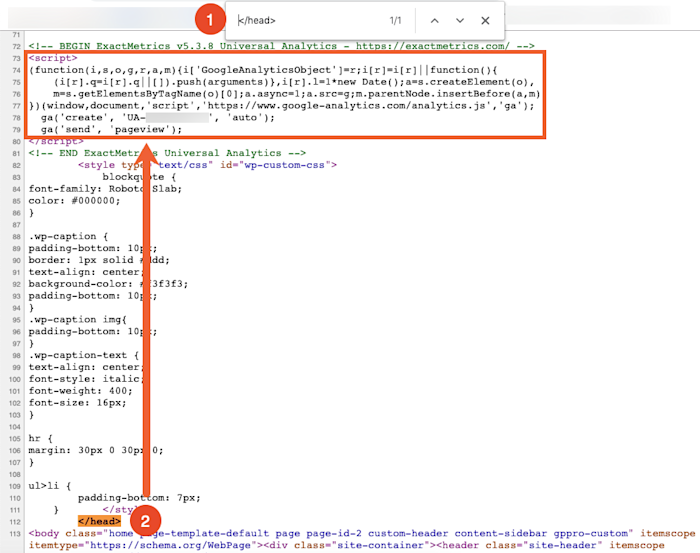Click the color: #000000 line
Image resolution: width=700 pixels, height=553 pixels.
[x=75, y=201]
